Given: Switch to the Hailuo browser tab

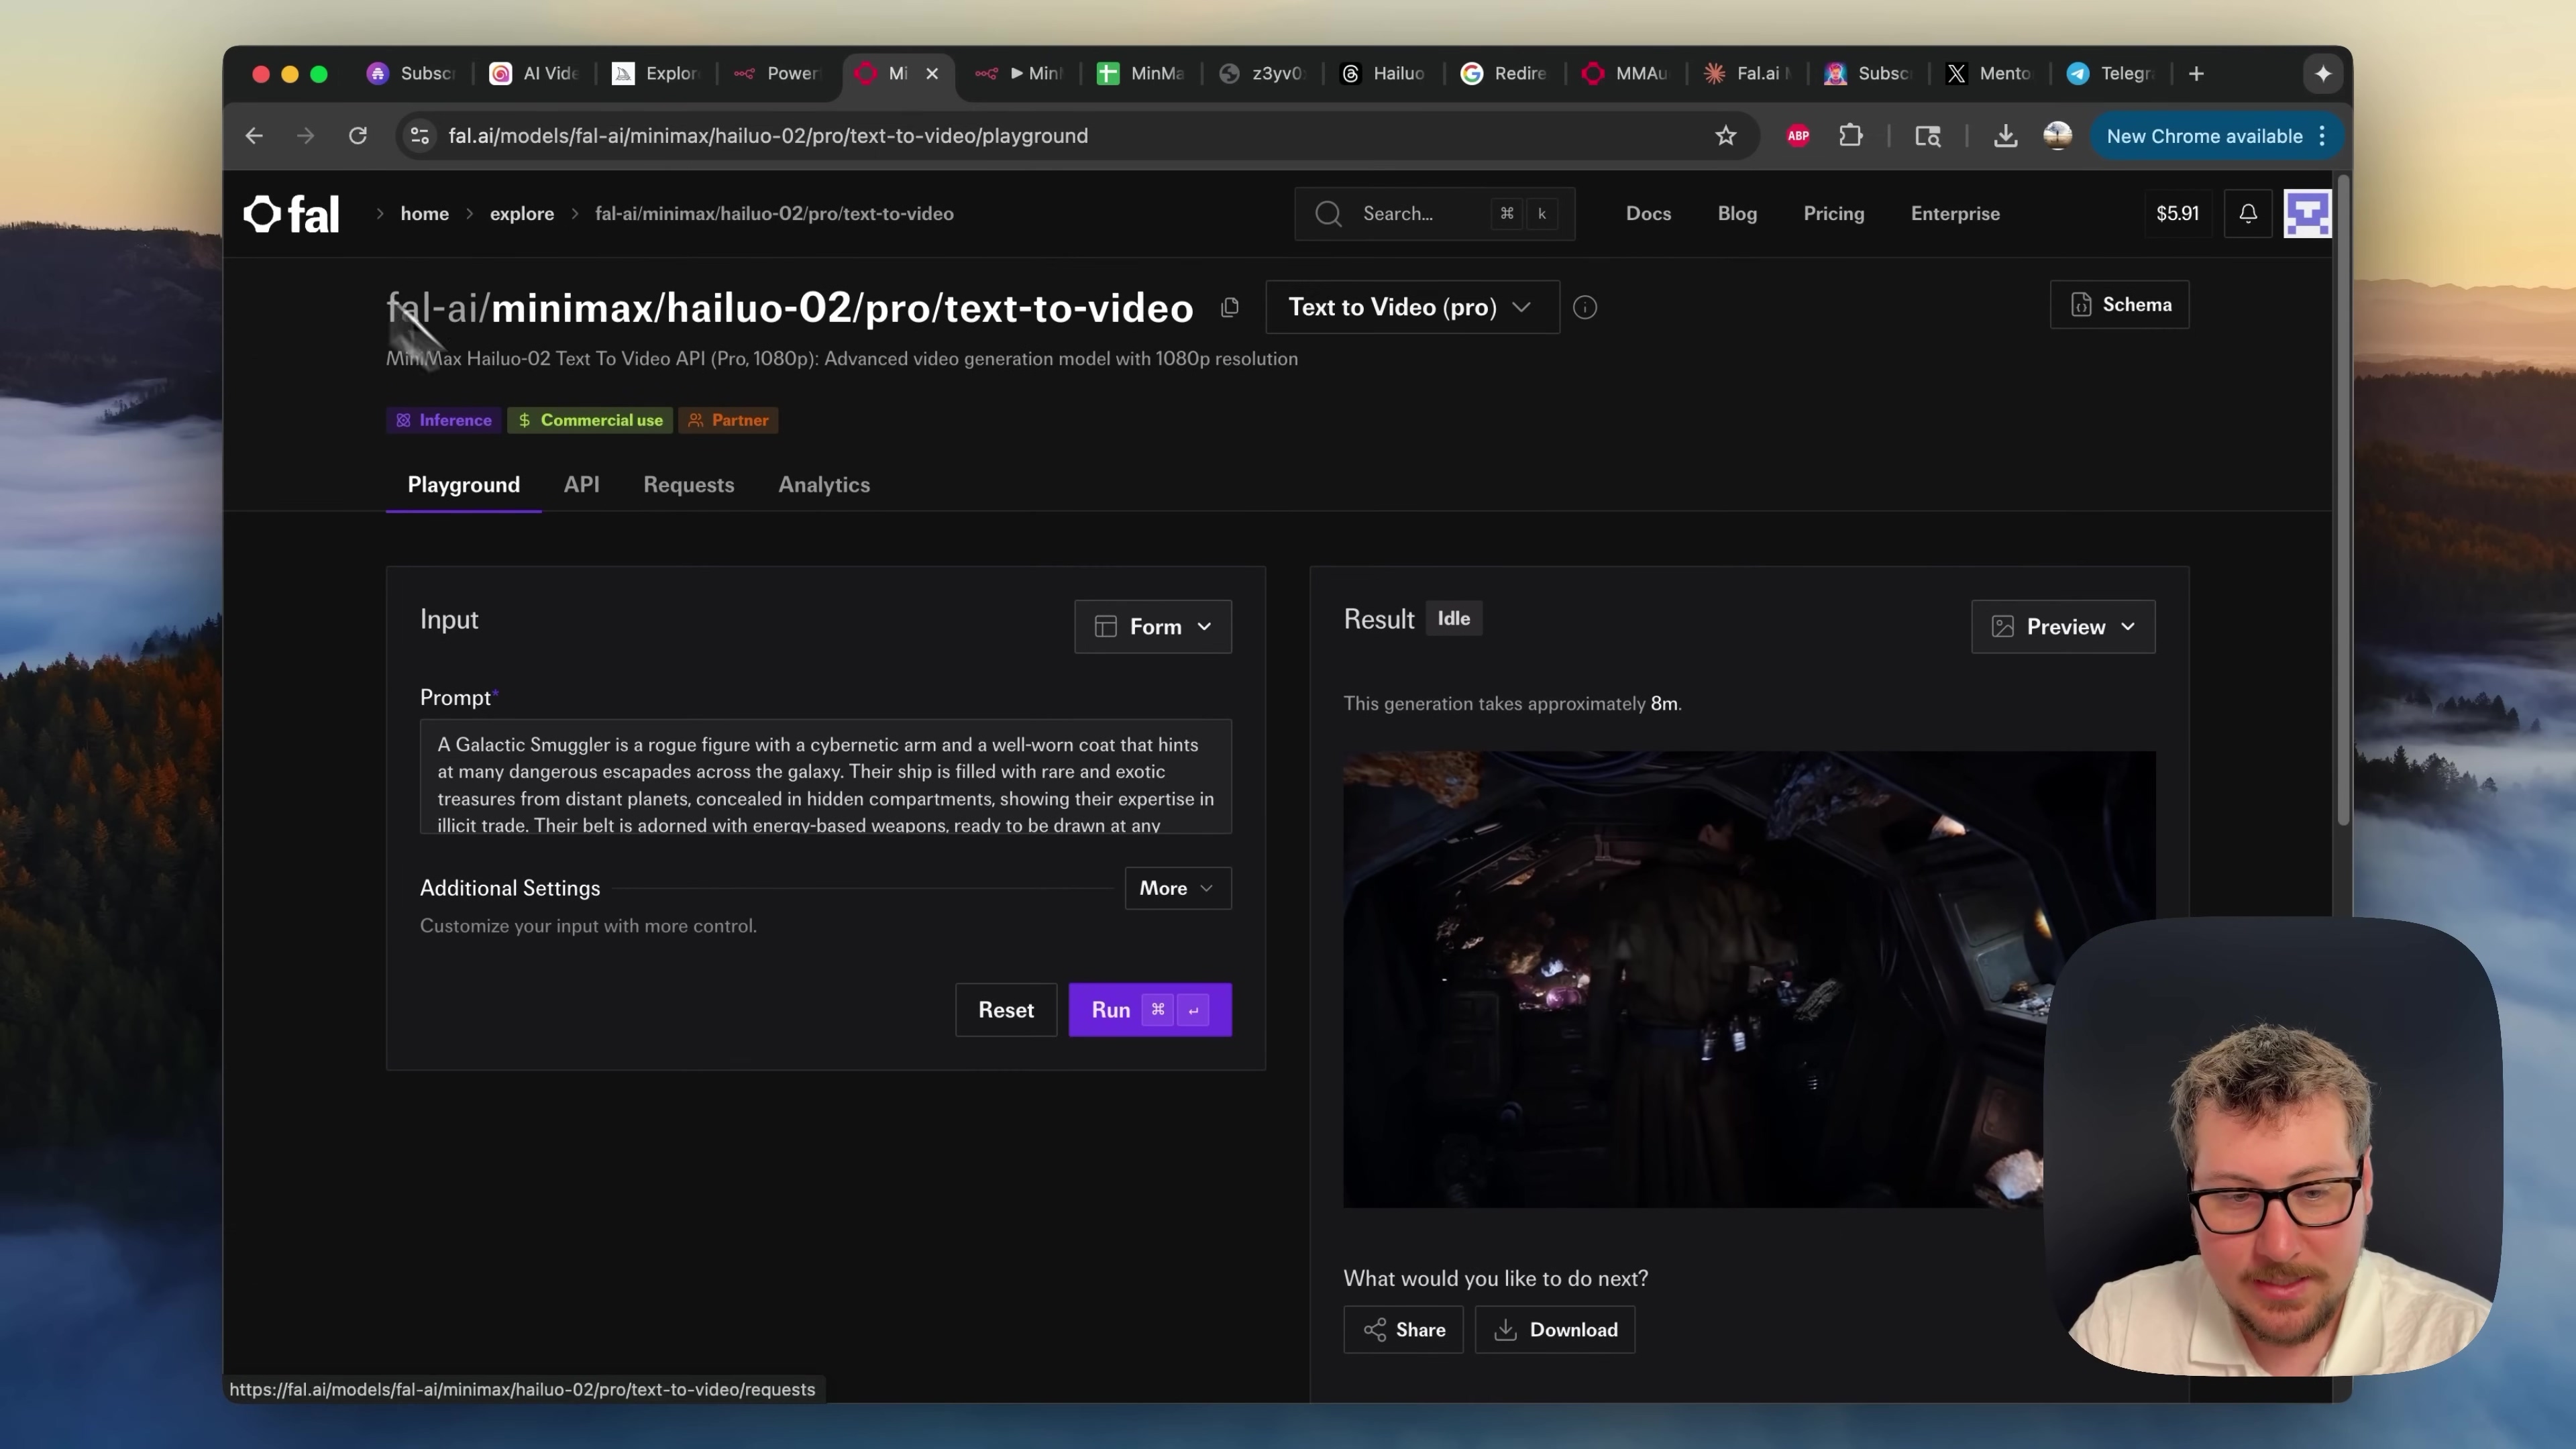Looking at the screenshot, I should click(x=1384, y=74).
